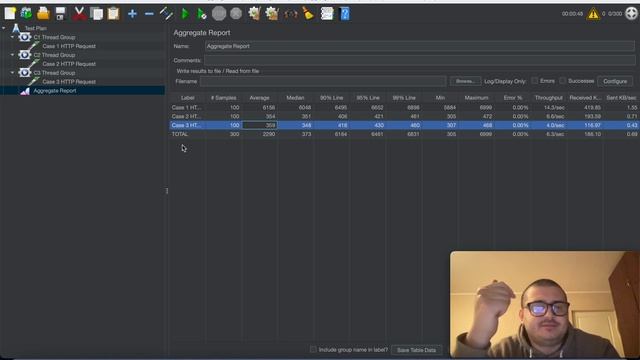
Task: Enable the Errors checkbox
Action: 535,81
